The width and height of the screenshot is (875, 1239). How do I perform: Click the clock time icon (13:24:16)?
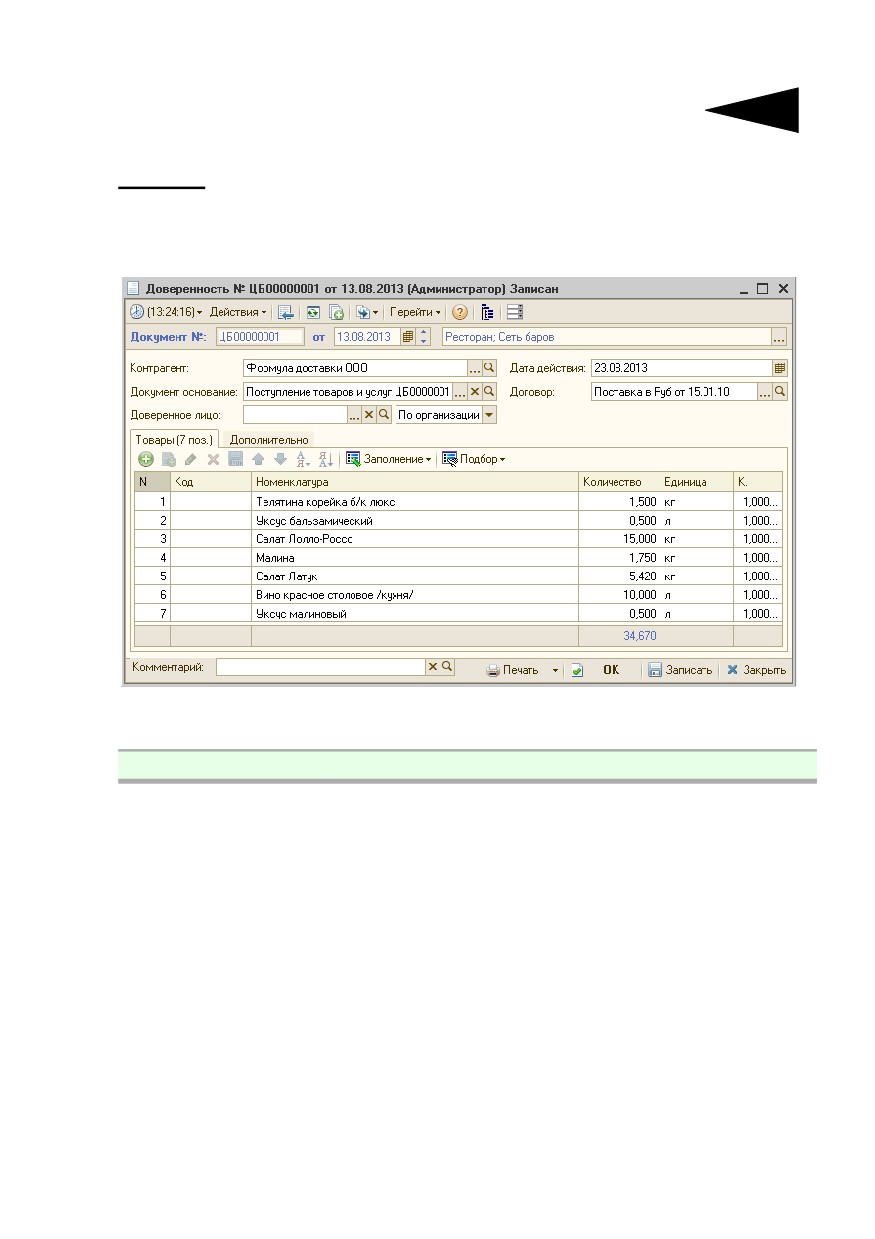pos(138,312)
